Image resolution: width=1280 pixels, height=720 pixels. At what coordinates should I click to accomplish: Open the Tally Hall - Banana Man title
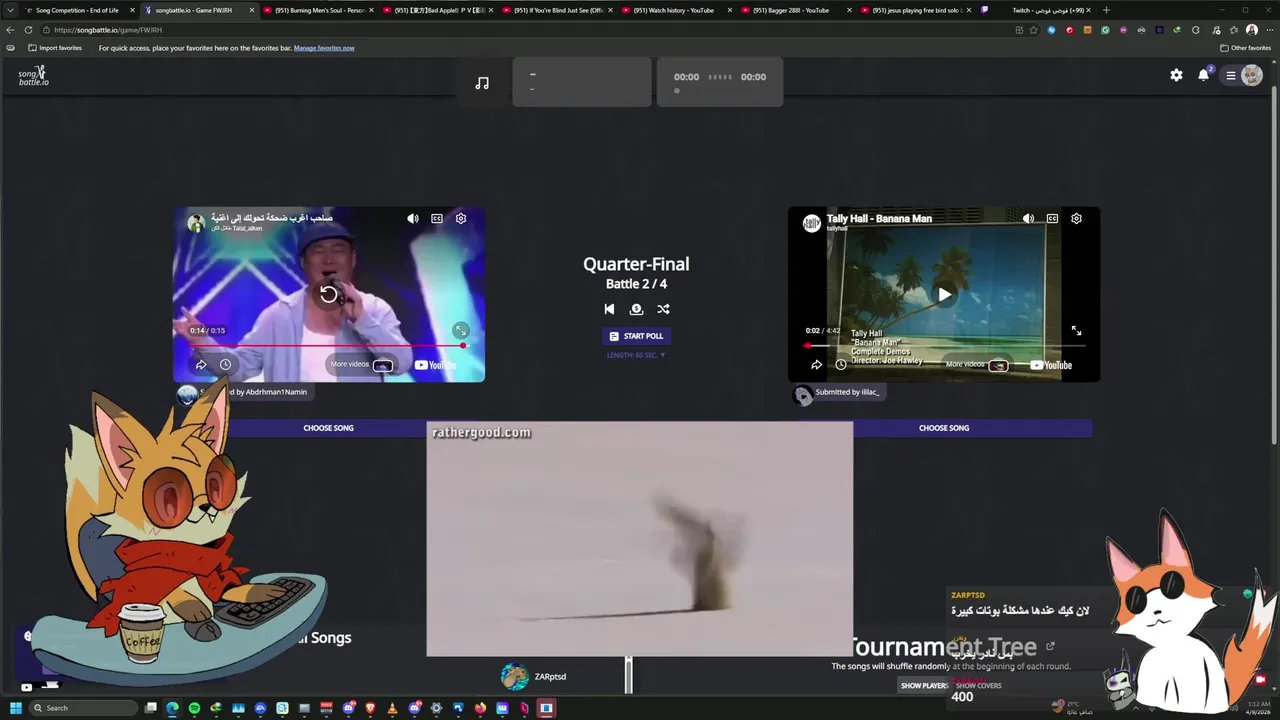(879, 218)
